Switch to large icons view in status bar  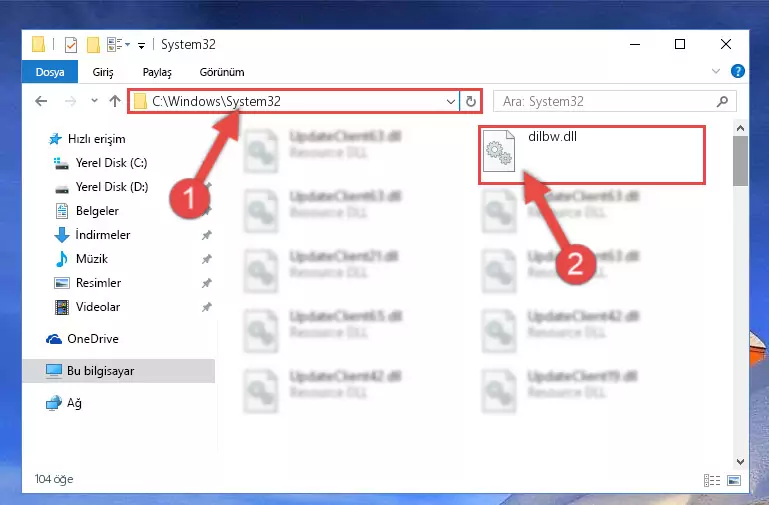click(x=734, y=480)
